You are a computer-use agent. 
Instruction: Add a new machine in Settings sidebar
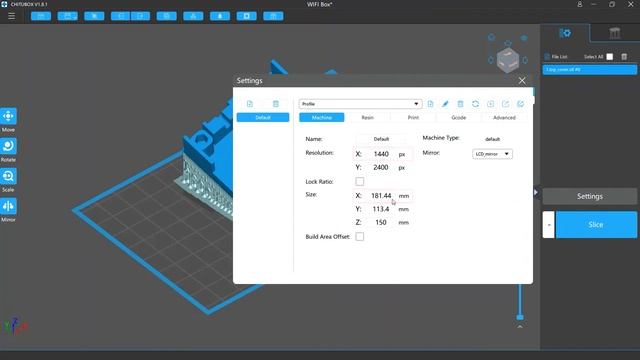tap(250, 104)
